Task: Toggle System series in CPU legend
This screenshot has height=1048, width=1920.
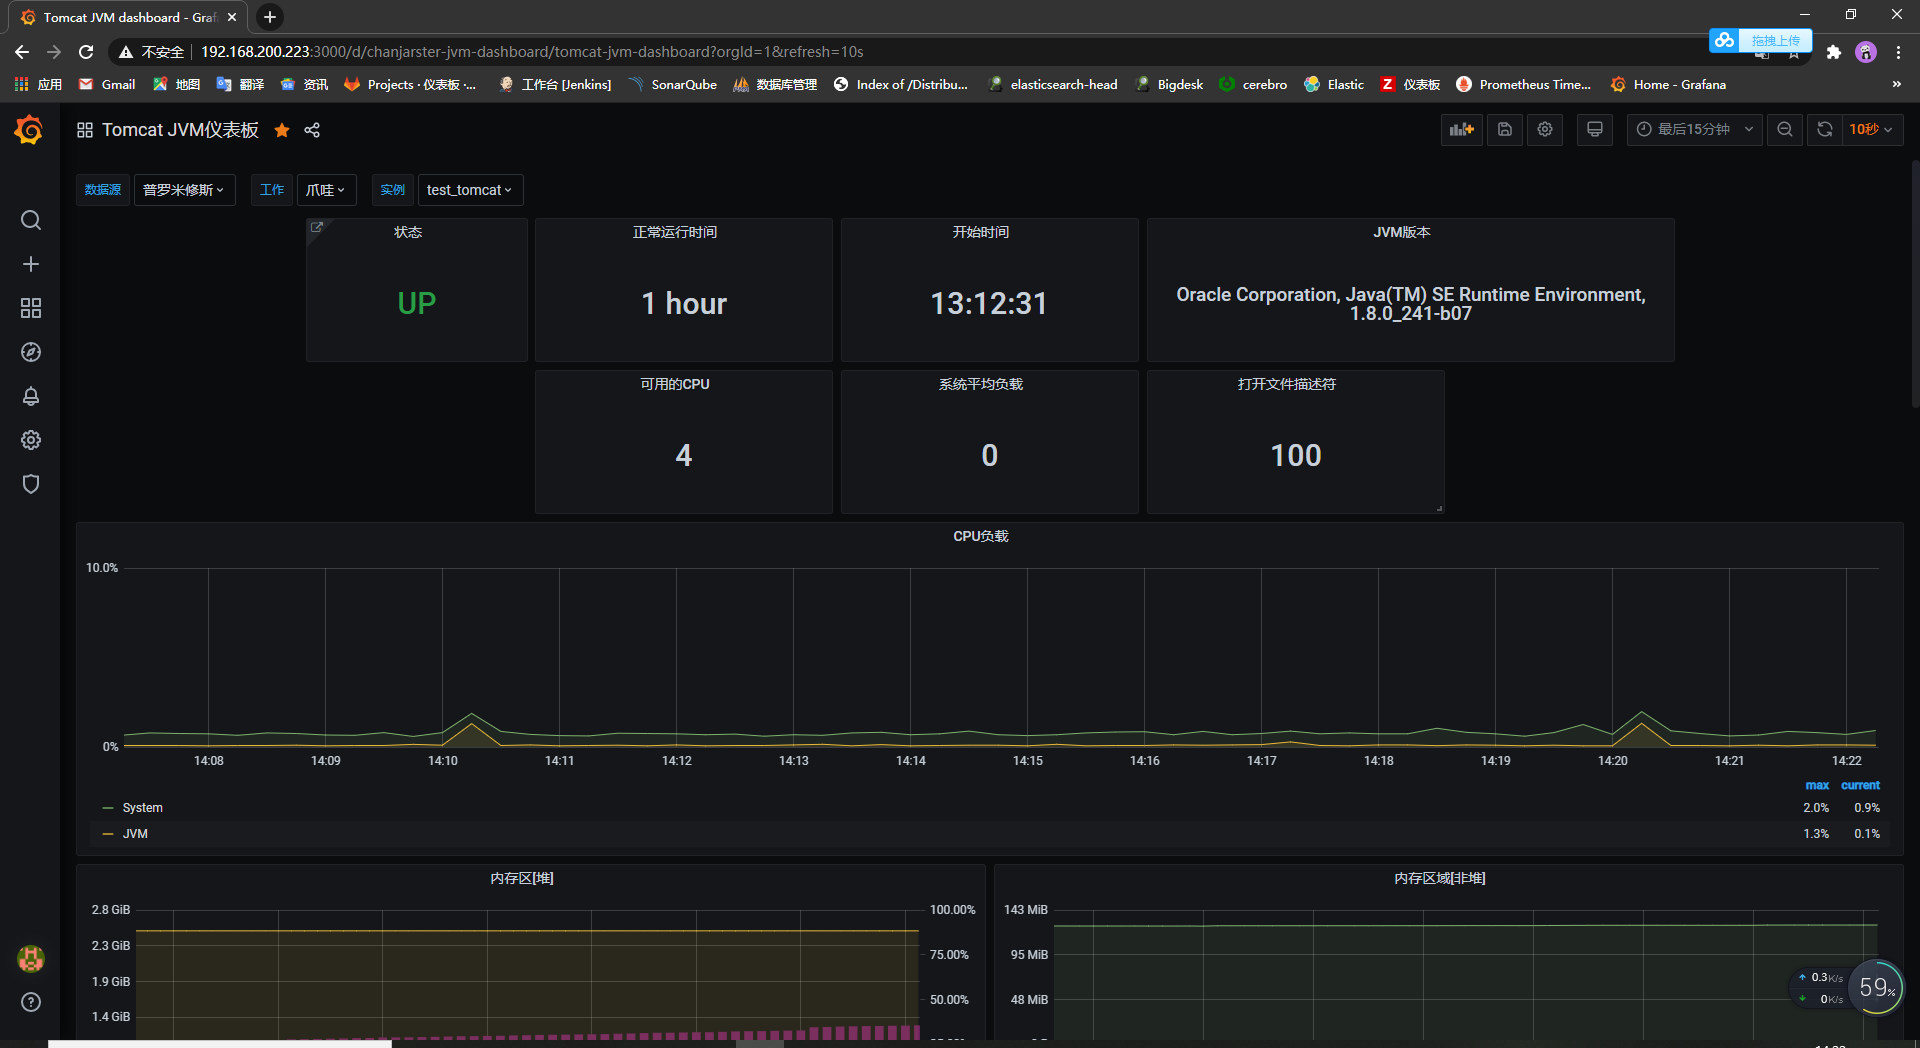Action: coord(142,808)
